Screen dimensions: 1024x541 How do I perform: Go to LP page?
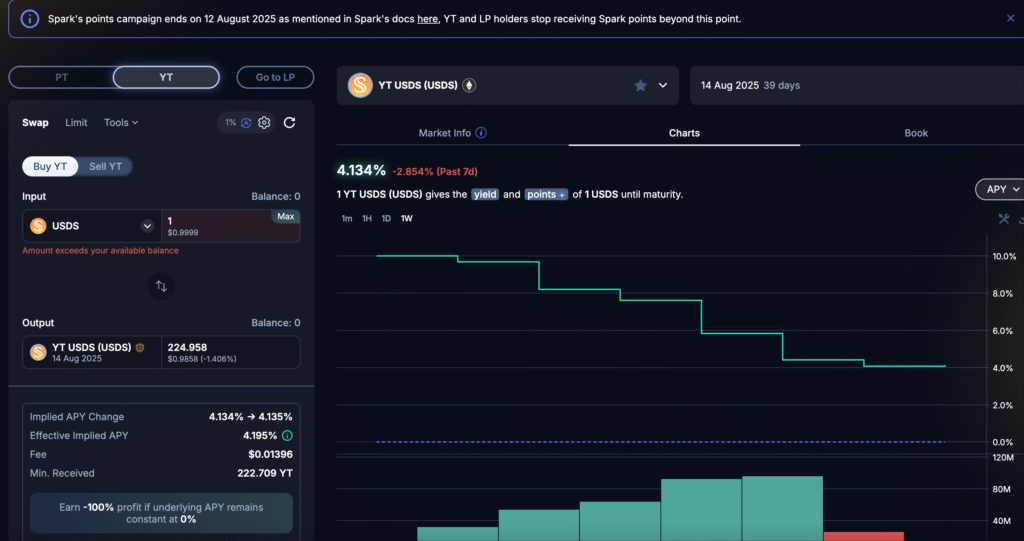click(275, 77)
